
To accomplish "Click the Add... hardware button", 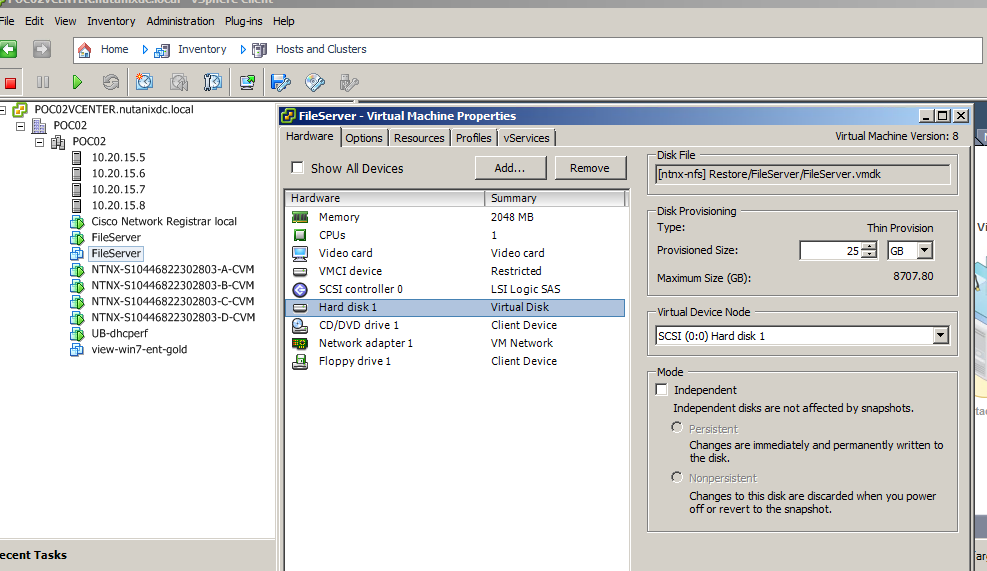I will point(510,168).
